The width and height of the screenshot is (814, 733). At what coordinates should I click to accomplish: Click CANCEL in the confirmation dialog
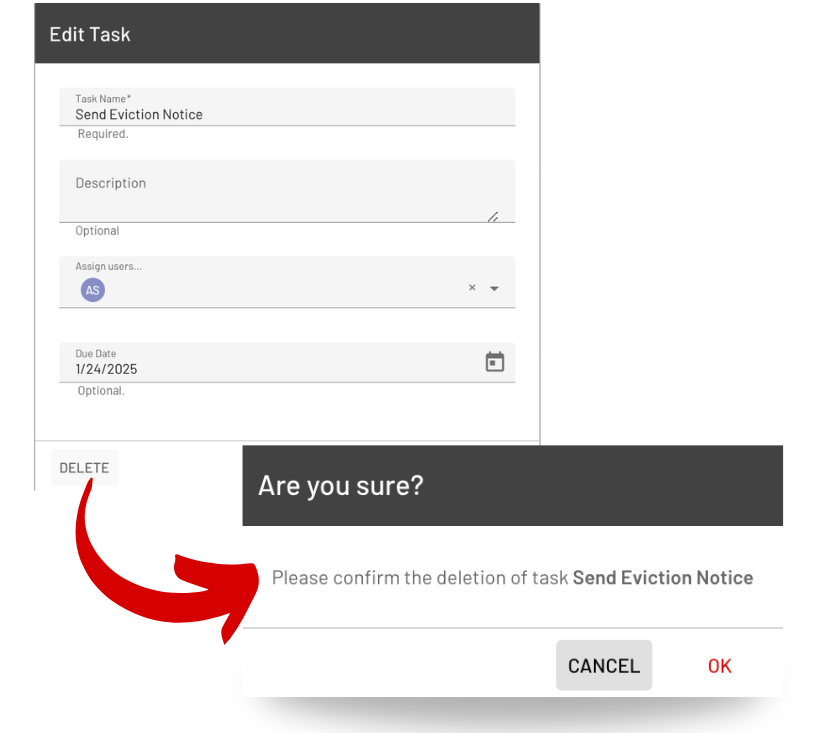tap(604, 666)
